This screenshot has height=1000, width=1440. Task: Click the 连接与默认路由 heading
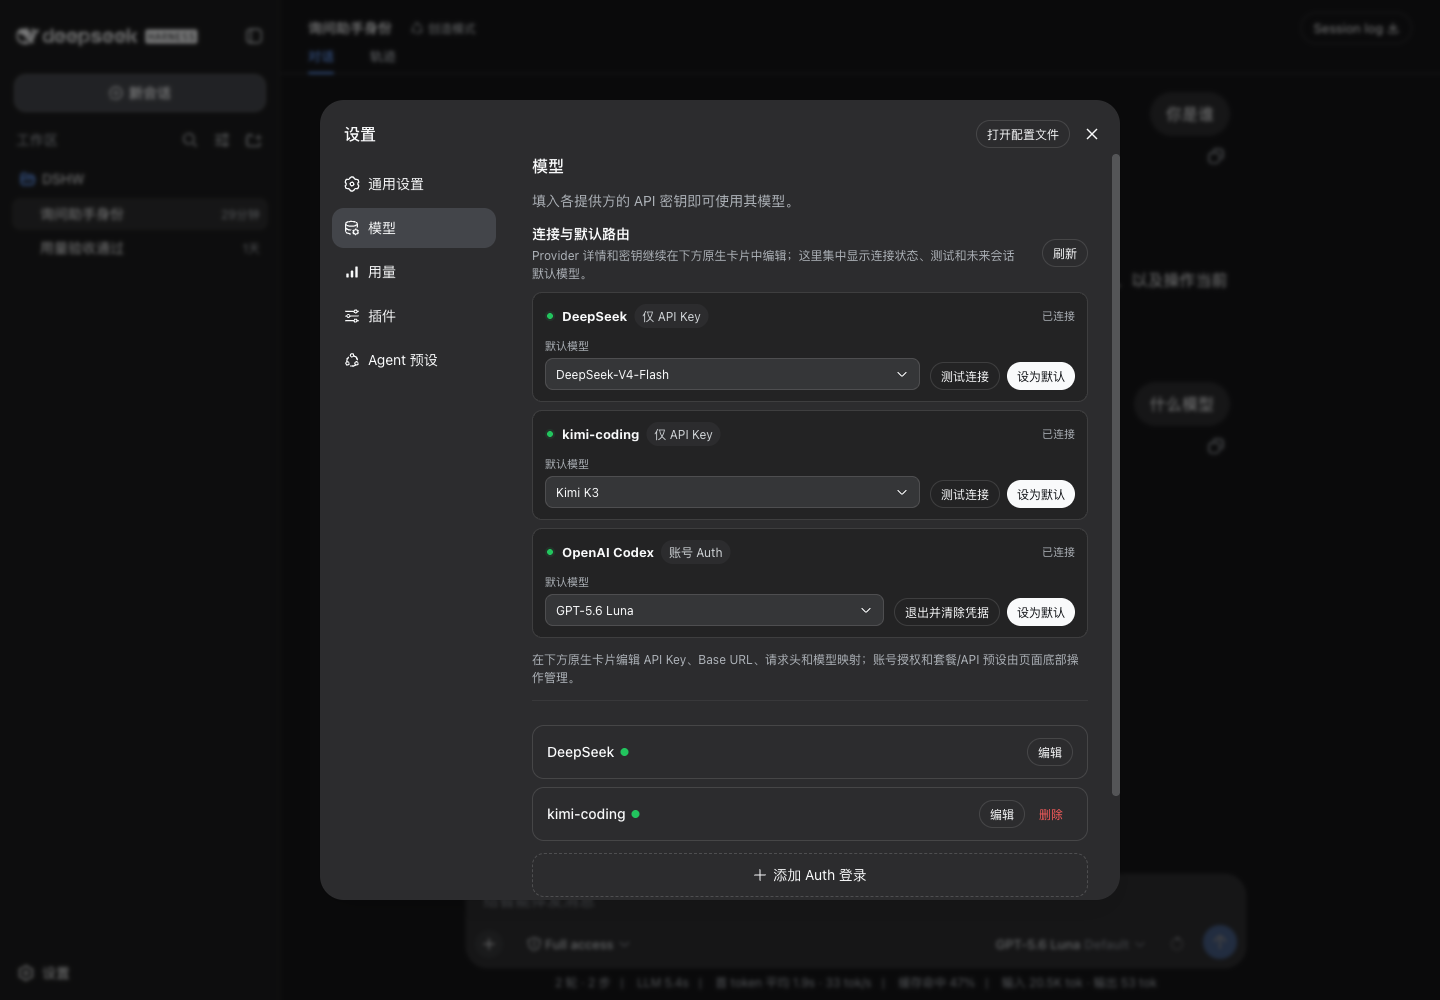[581, 234]
